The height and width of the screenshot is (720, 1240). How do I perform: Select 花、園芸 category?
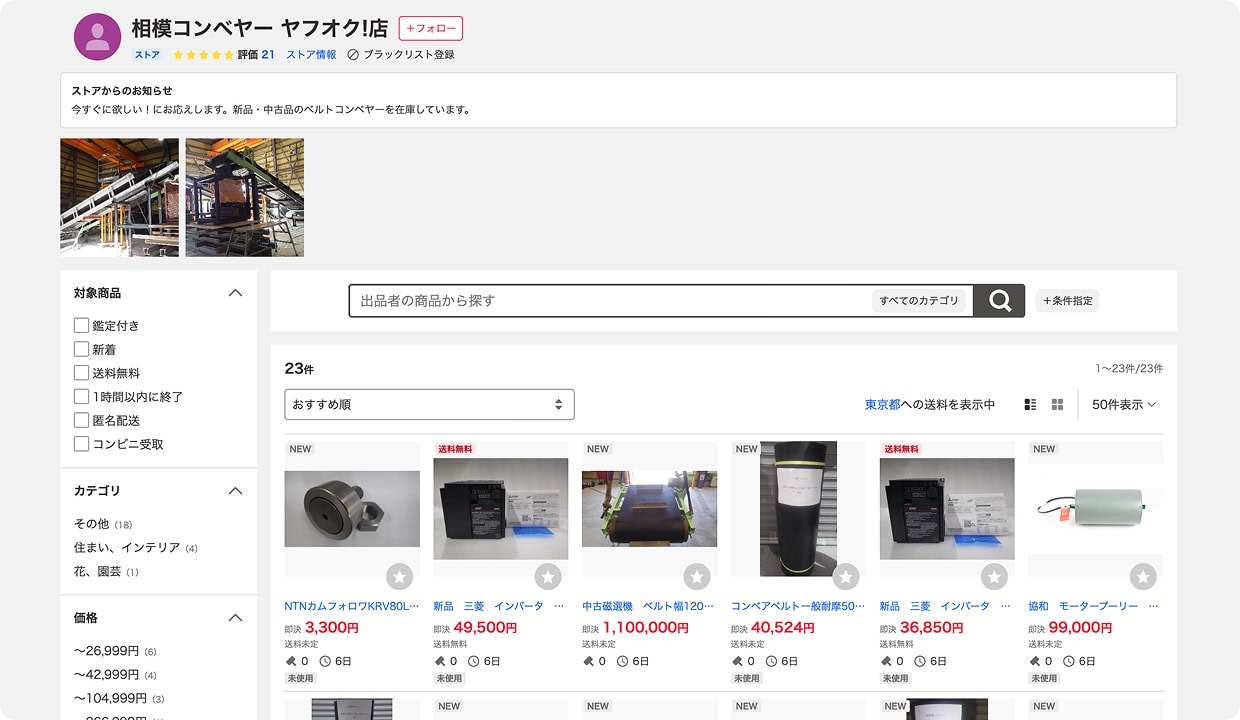coord(98,572)
